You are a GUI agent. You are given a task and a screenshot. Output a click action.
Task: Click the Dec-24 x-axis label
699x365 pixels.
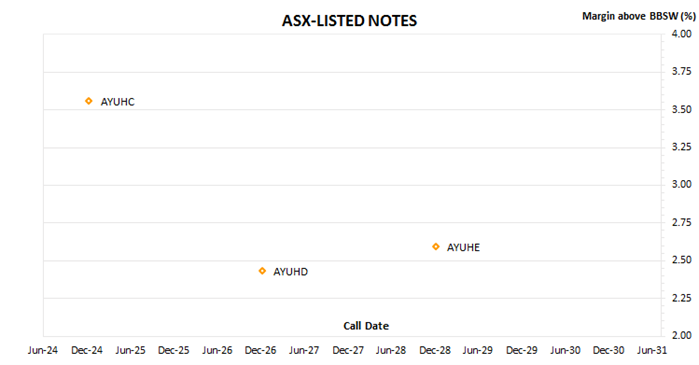coord(86,350)
